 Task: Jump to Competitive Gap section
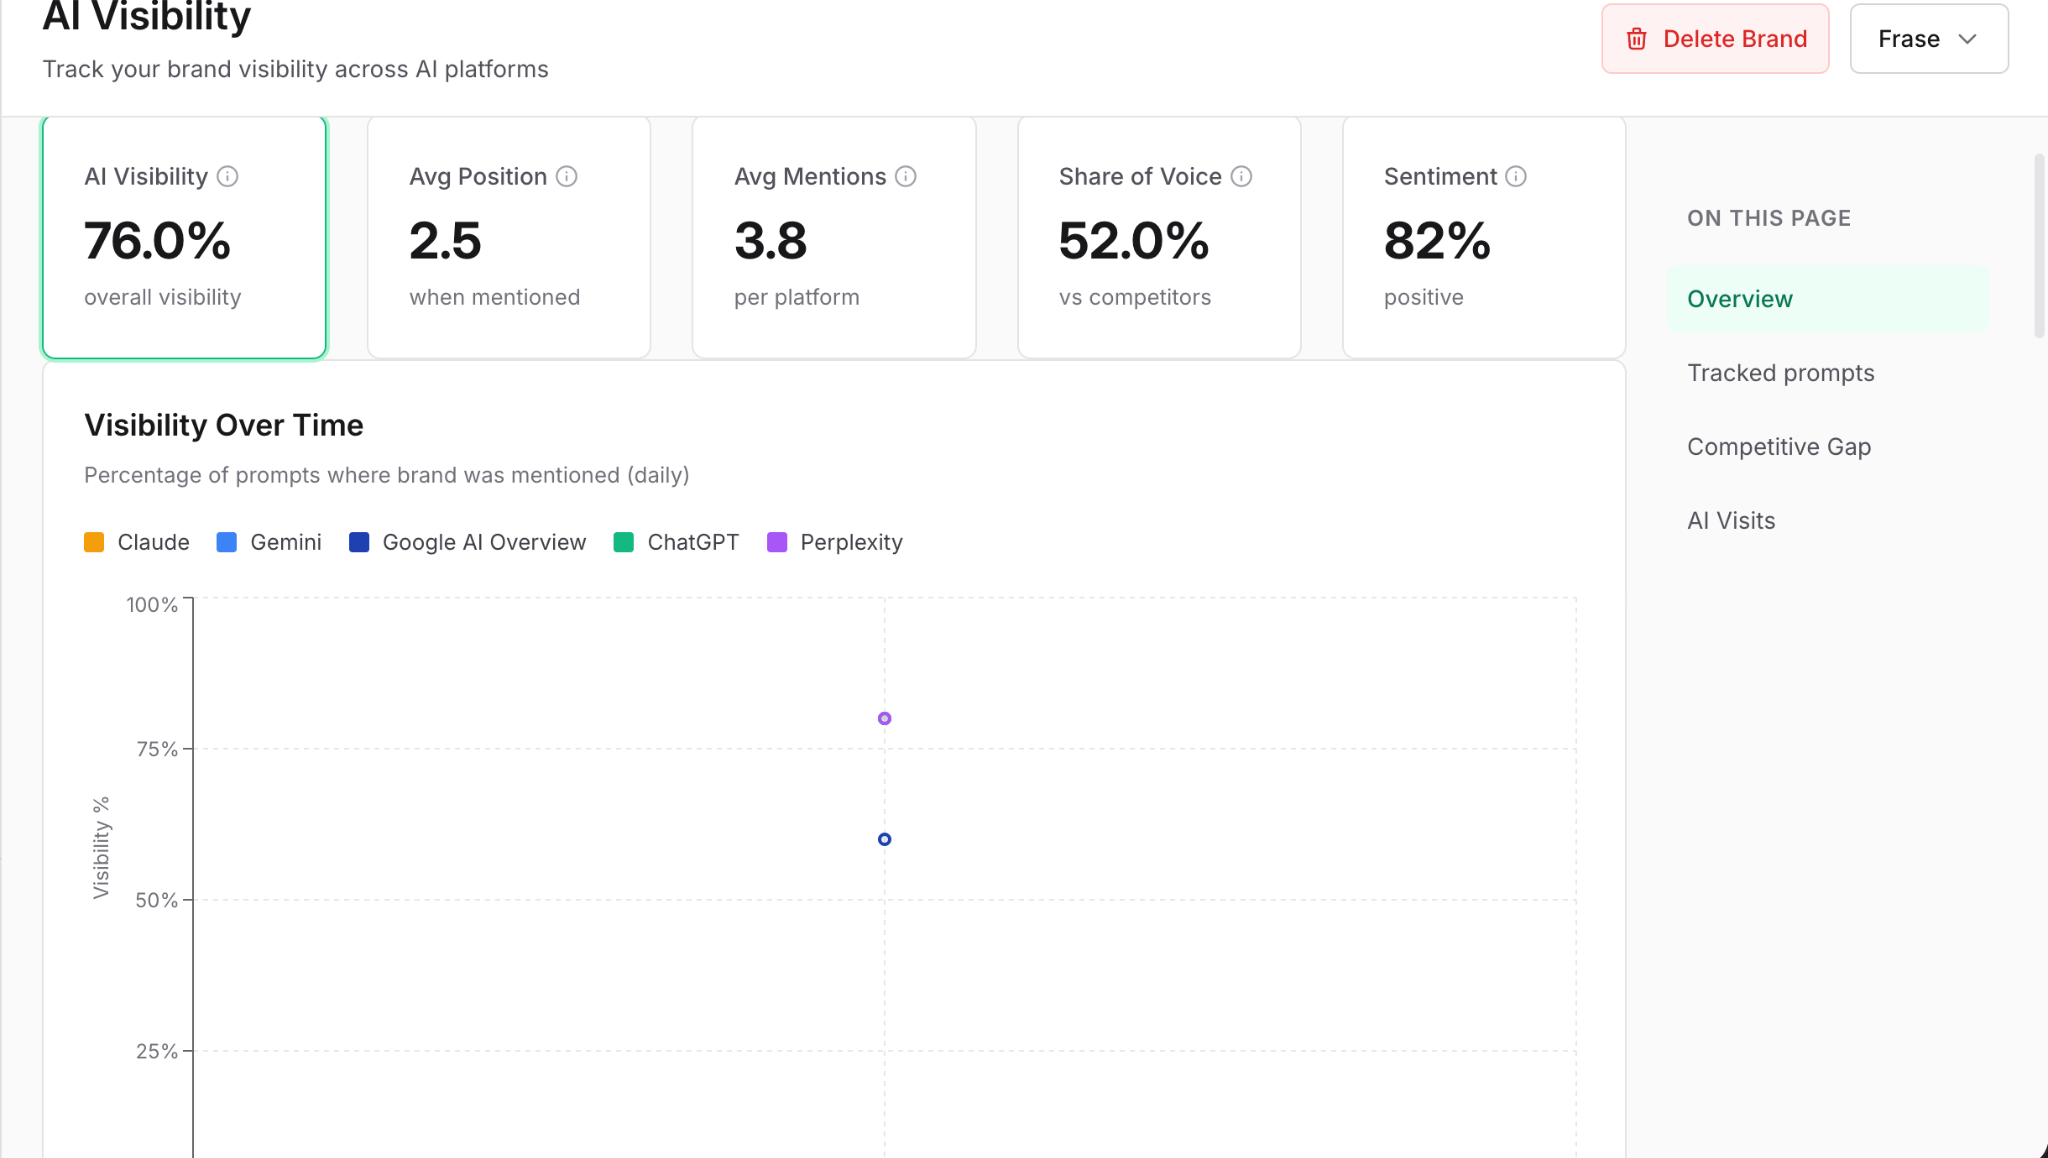point(1778,447)
